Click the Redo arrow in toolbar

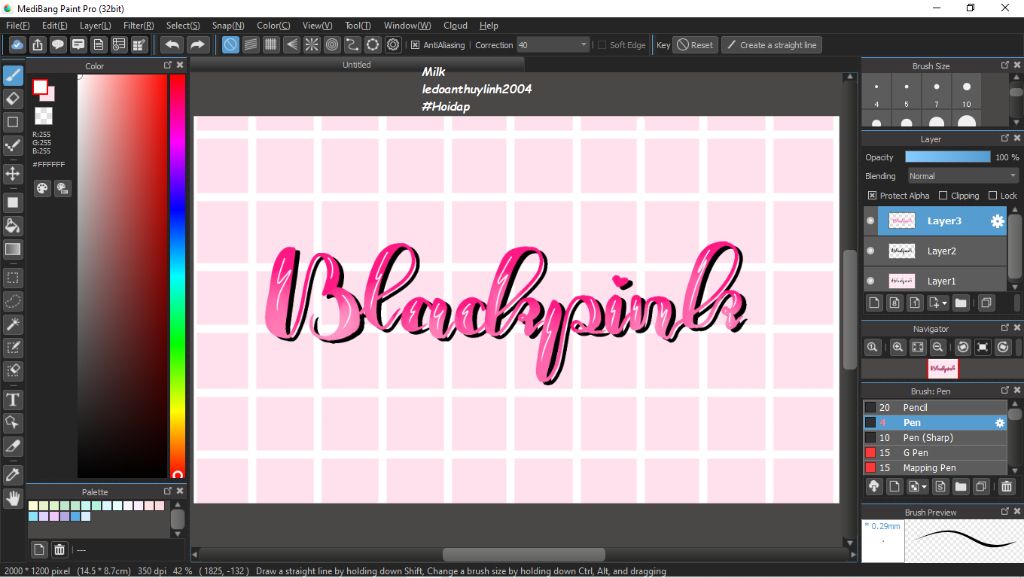(197, 45)
